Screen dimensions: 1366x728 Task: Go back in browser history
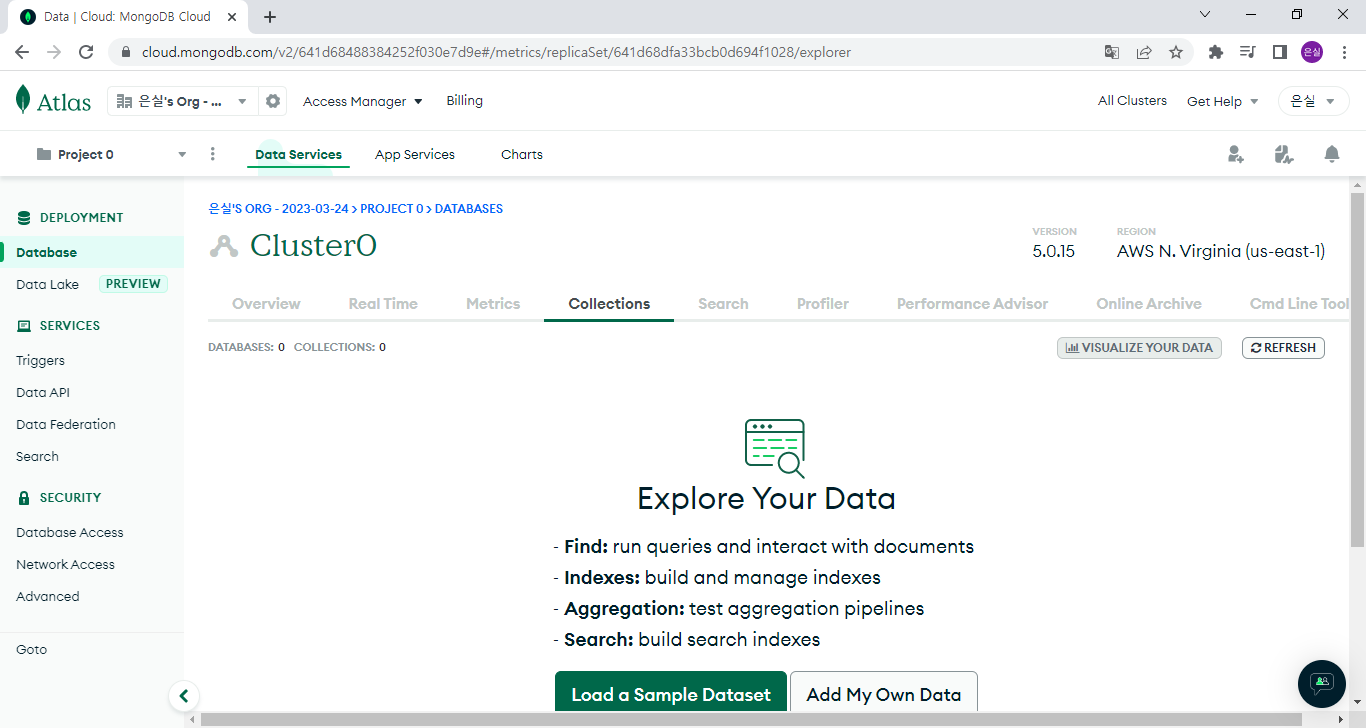pos(22,52)
